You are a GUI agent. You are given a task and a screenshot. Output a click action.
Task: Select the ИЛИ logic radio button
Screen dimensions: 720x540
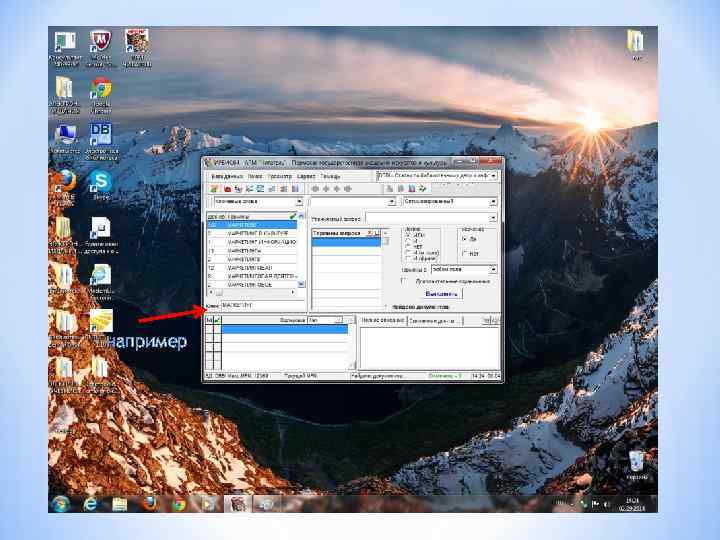click(408, 235)
